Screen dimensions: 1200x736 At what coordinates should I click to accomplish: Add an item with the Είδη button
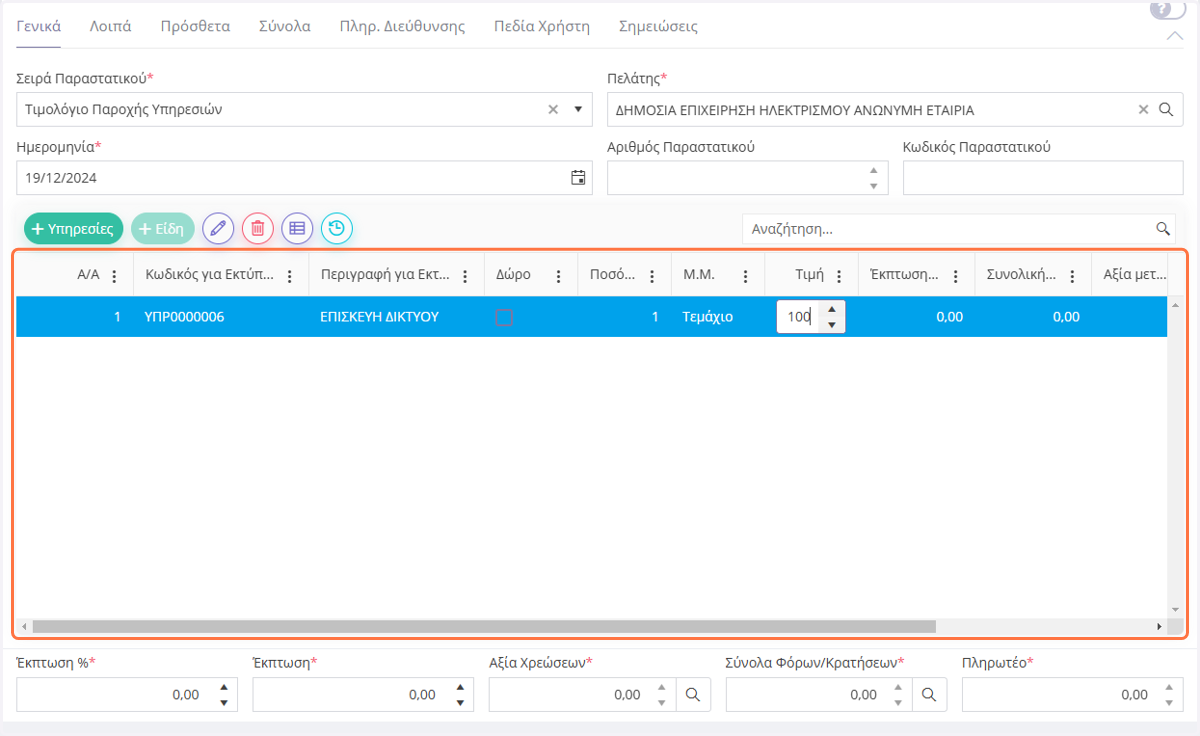(163, 229)
